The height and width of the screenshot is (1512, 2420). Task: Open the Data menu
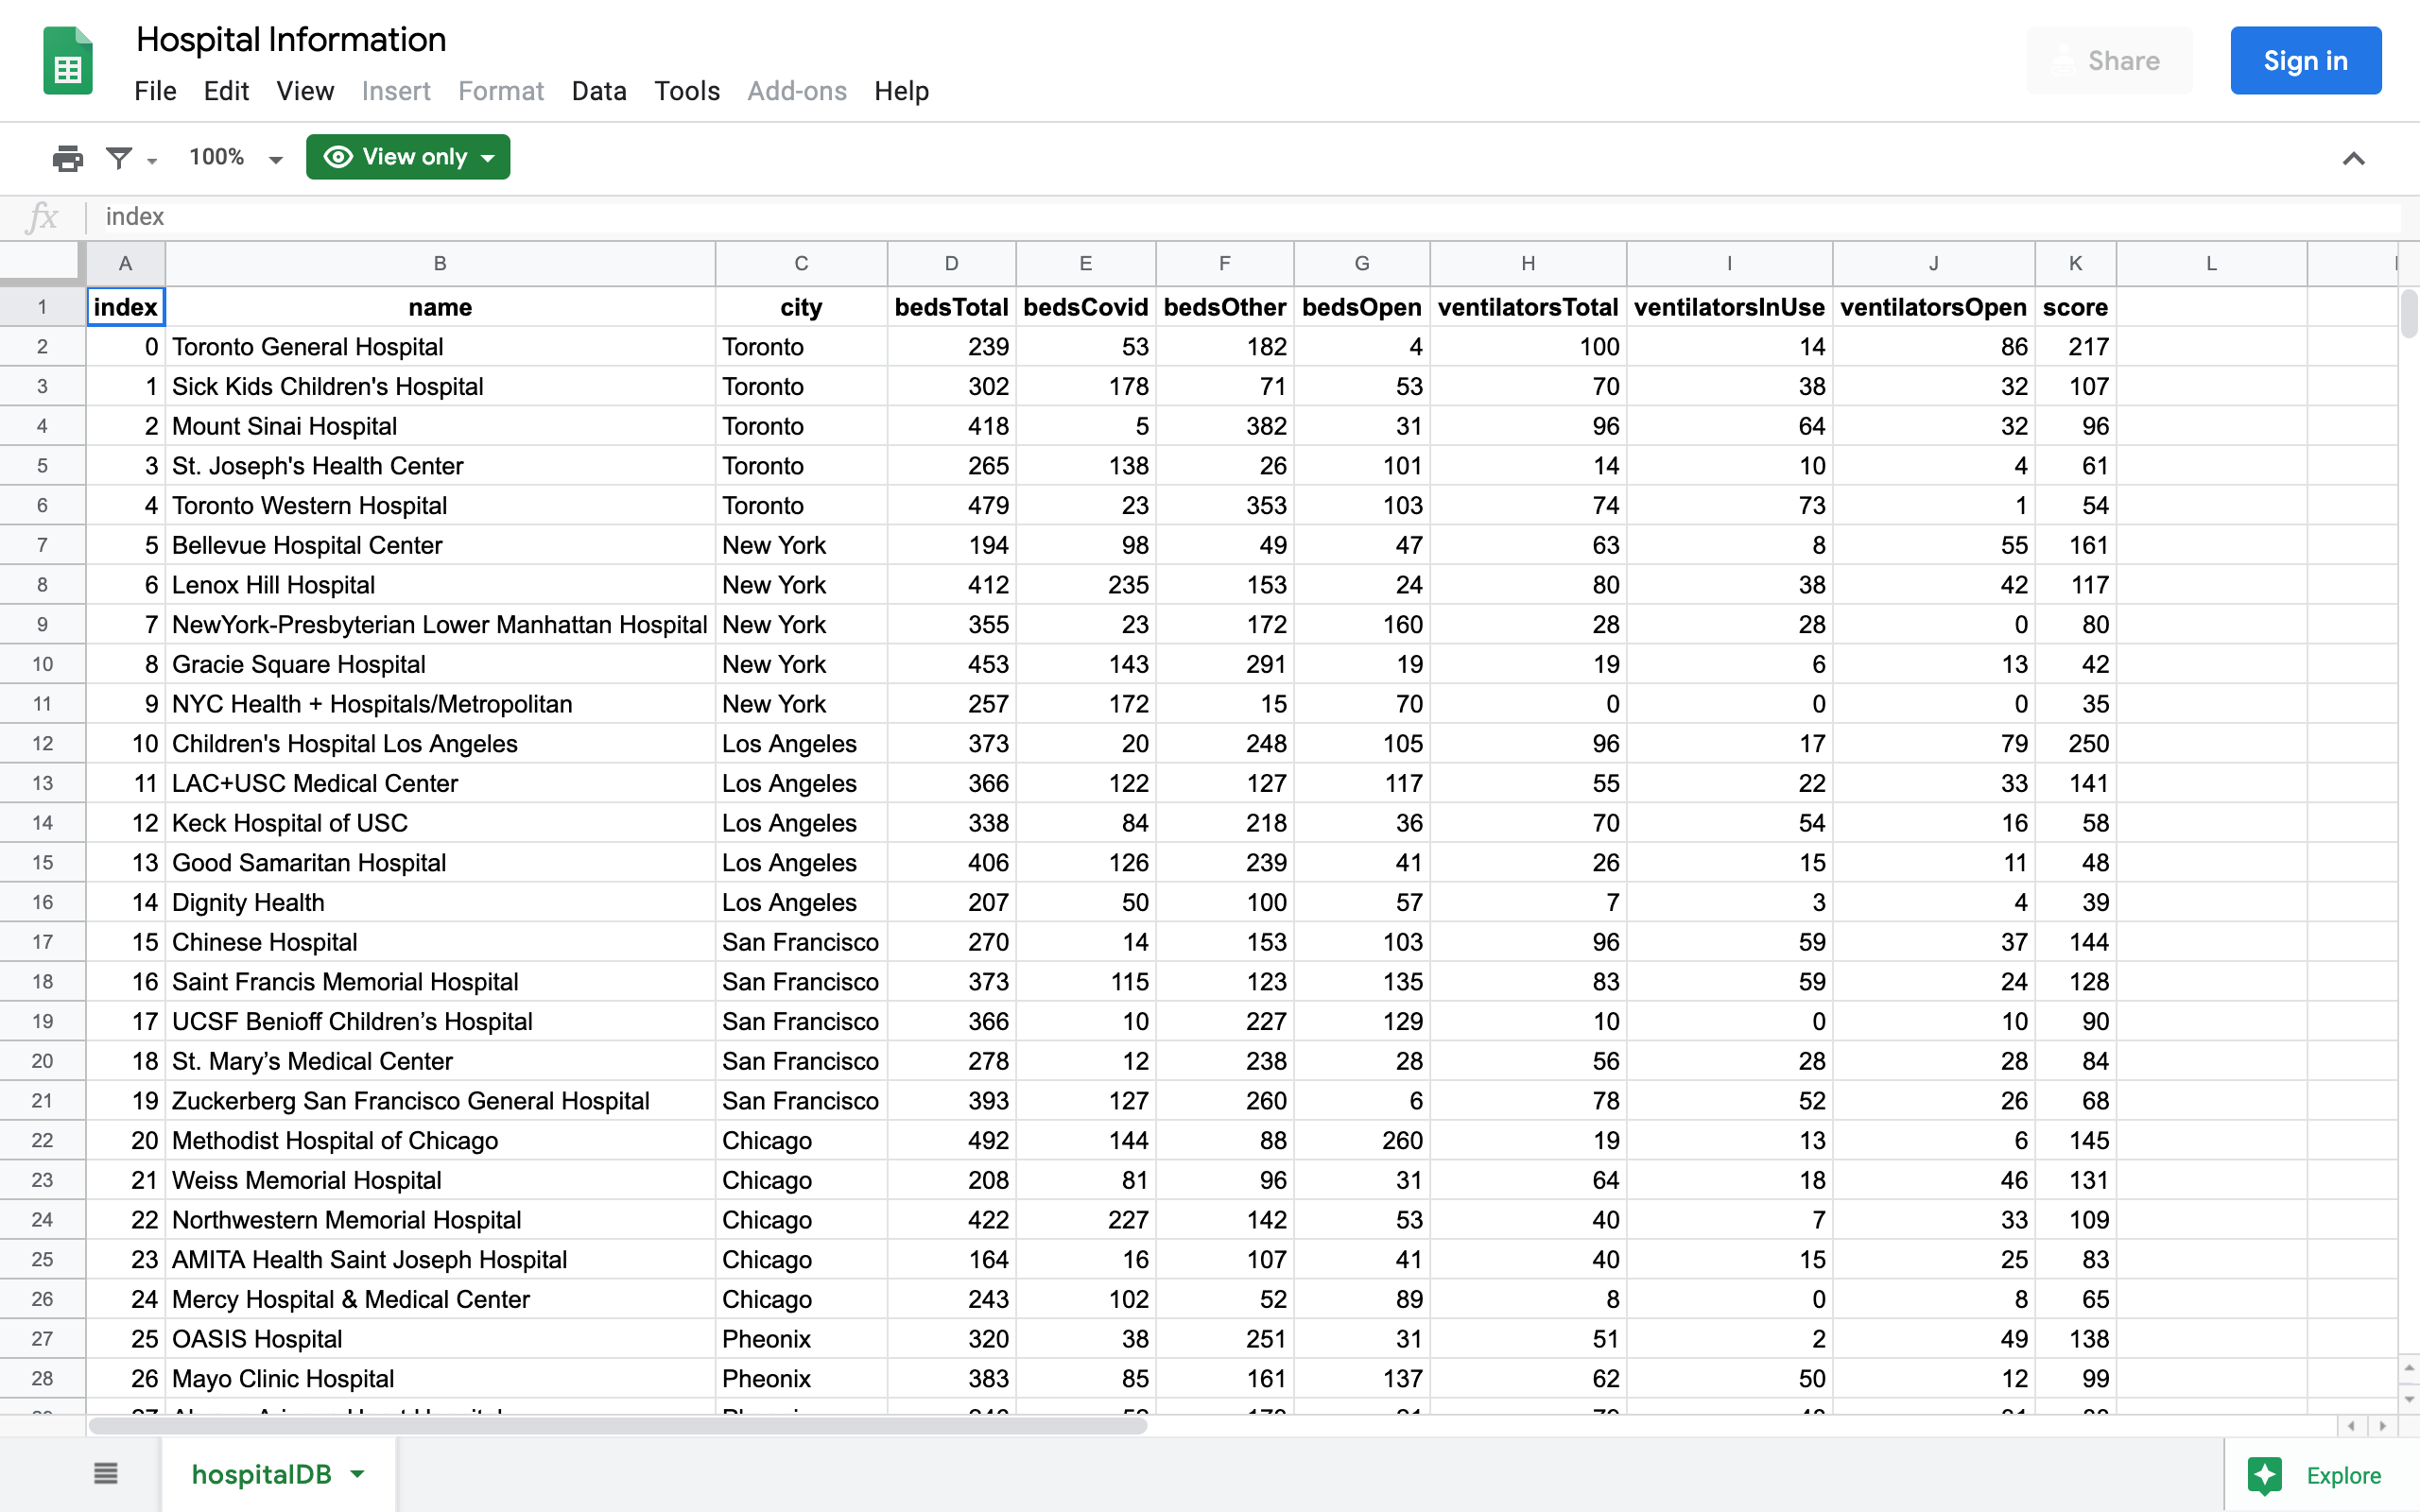pyautogui.click(x=599, y=91)
